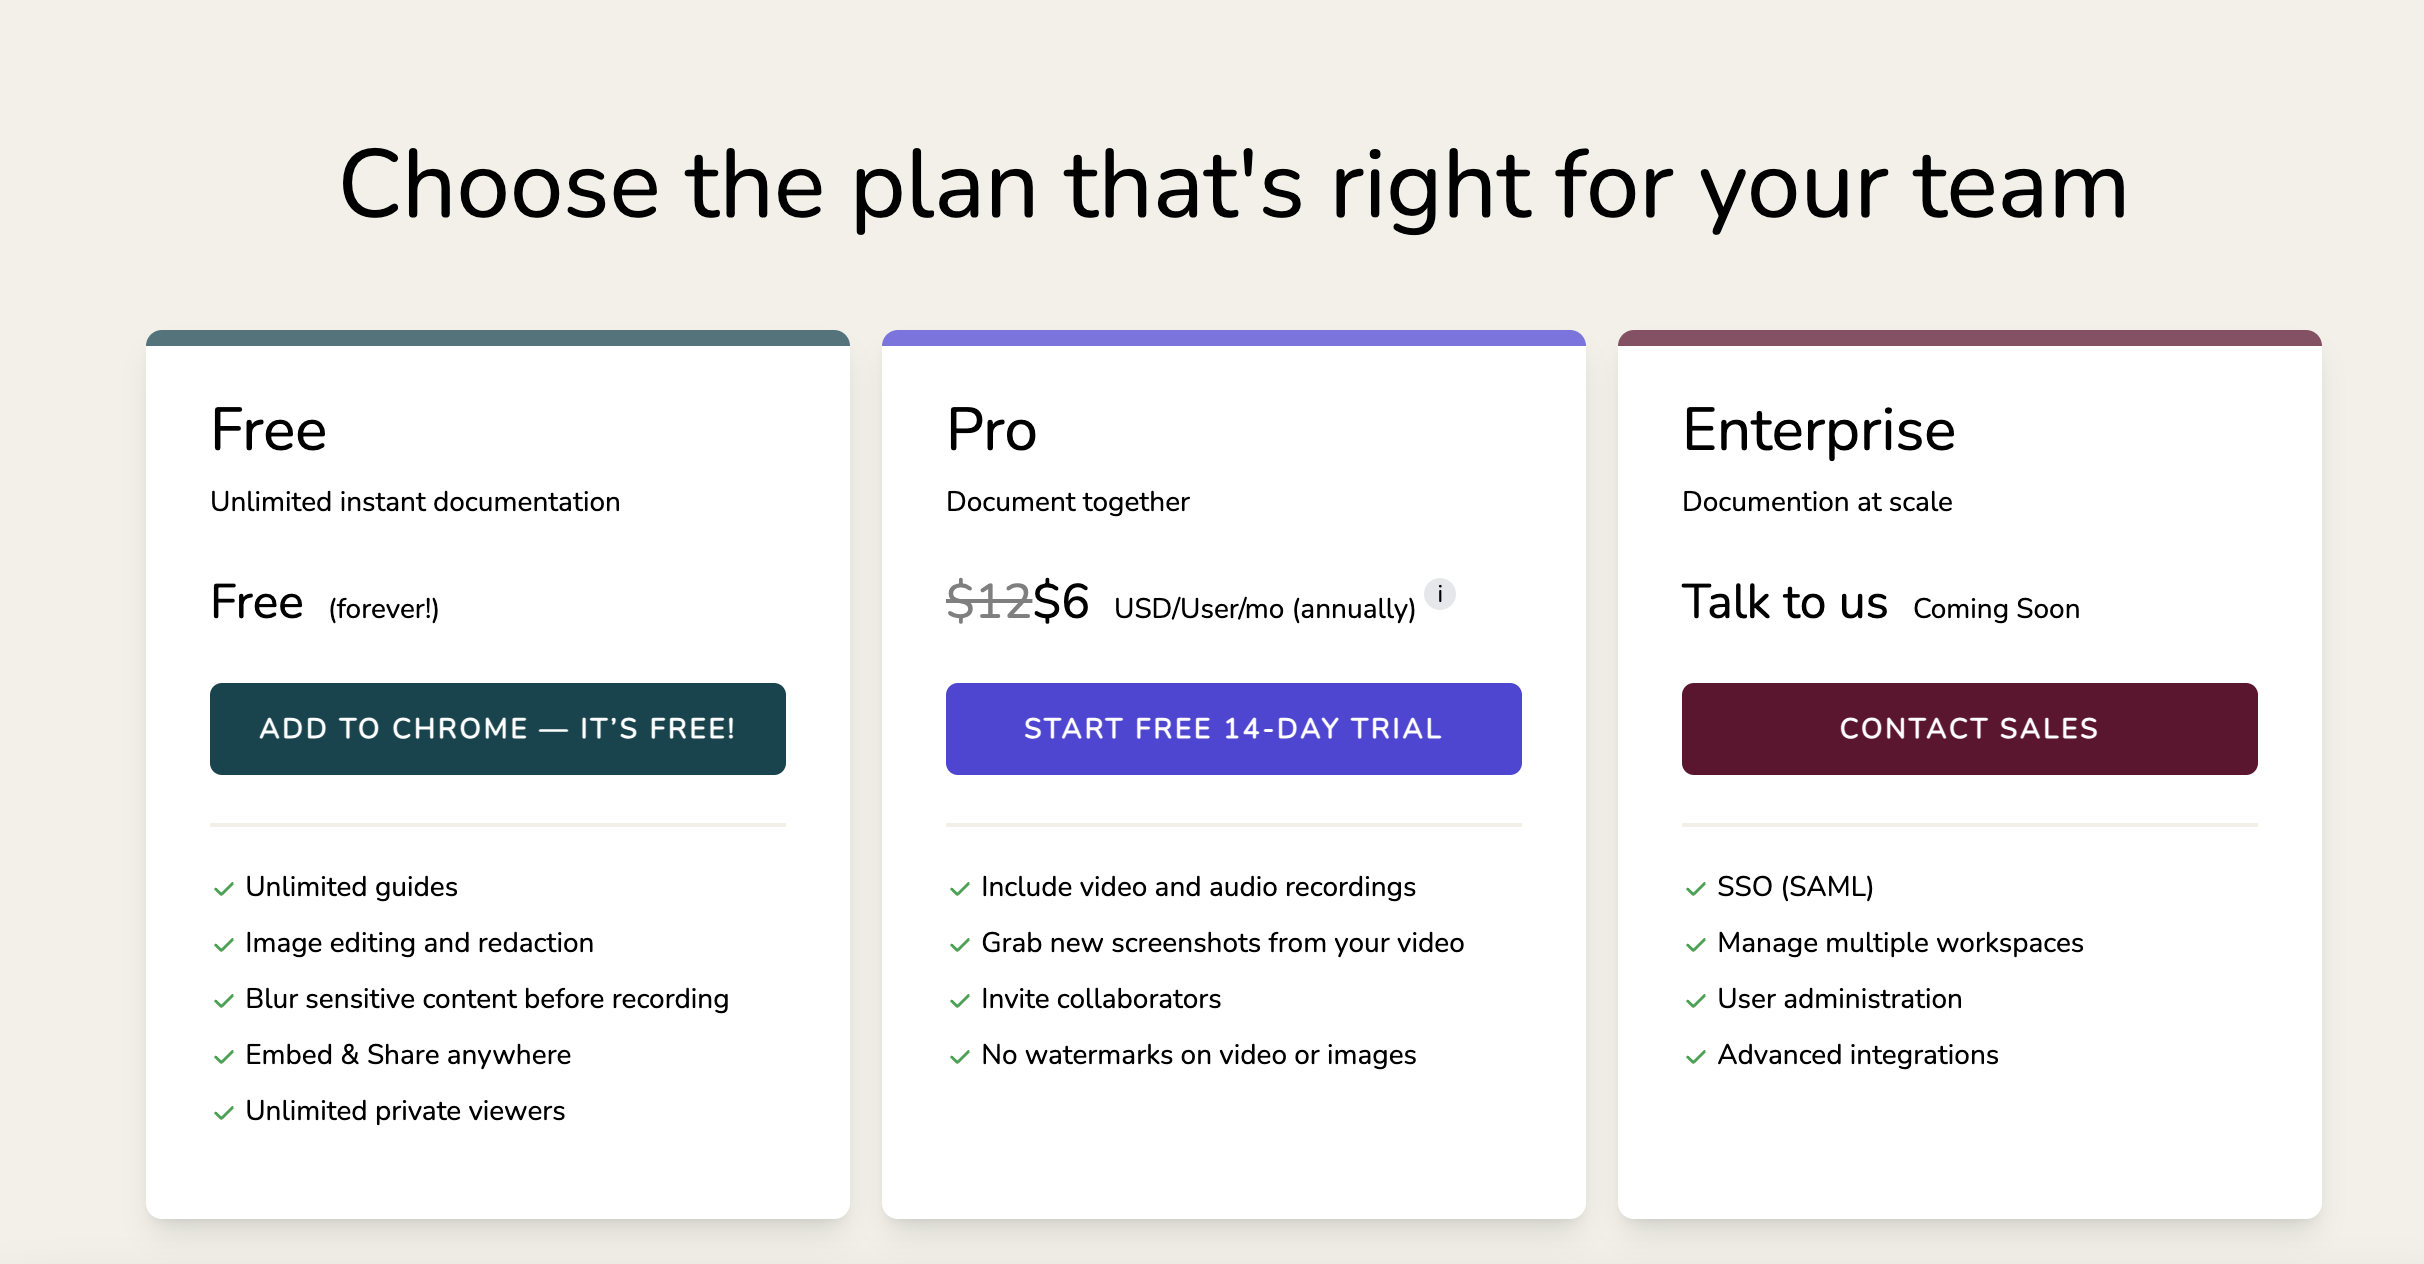2424x1264 pixels.
Task: Click the checkmark beside User administration
Action: [1695, 1000]
